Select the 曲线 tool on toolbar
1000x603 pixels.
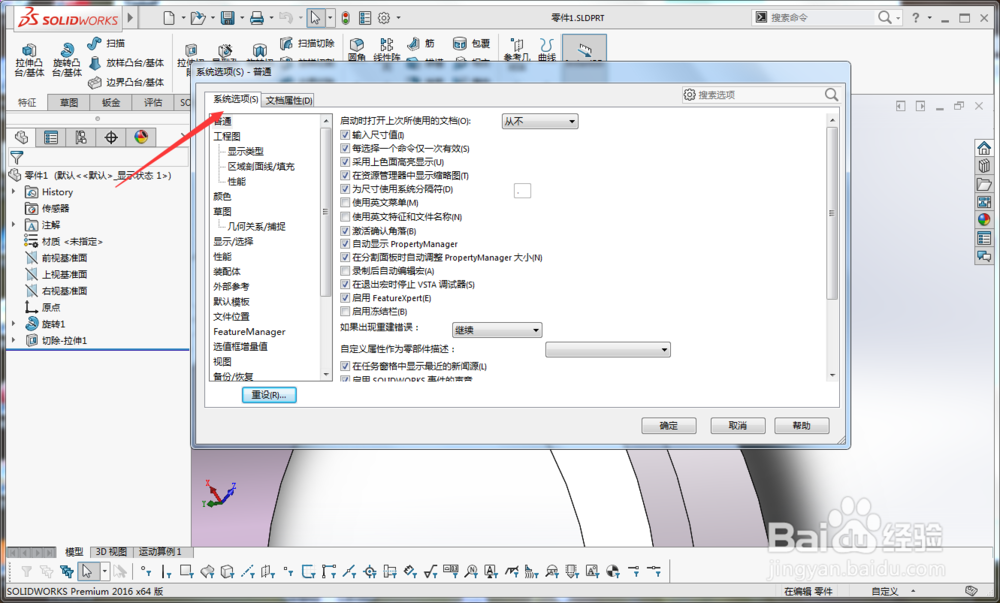[546, 48]
